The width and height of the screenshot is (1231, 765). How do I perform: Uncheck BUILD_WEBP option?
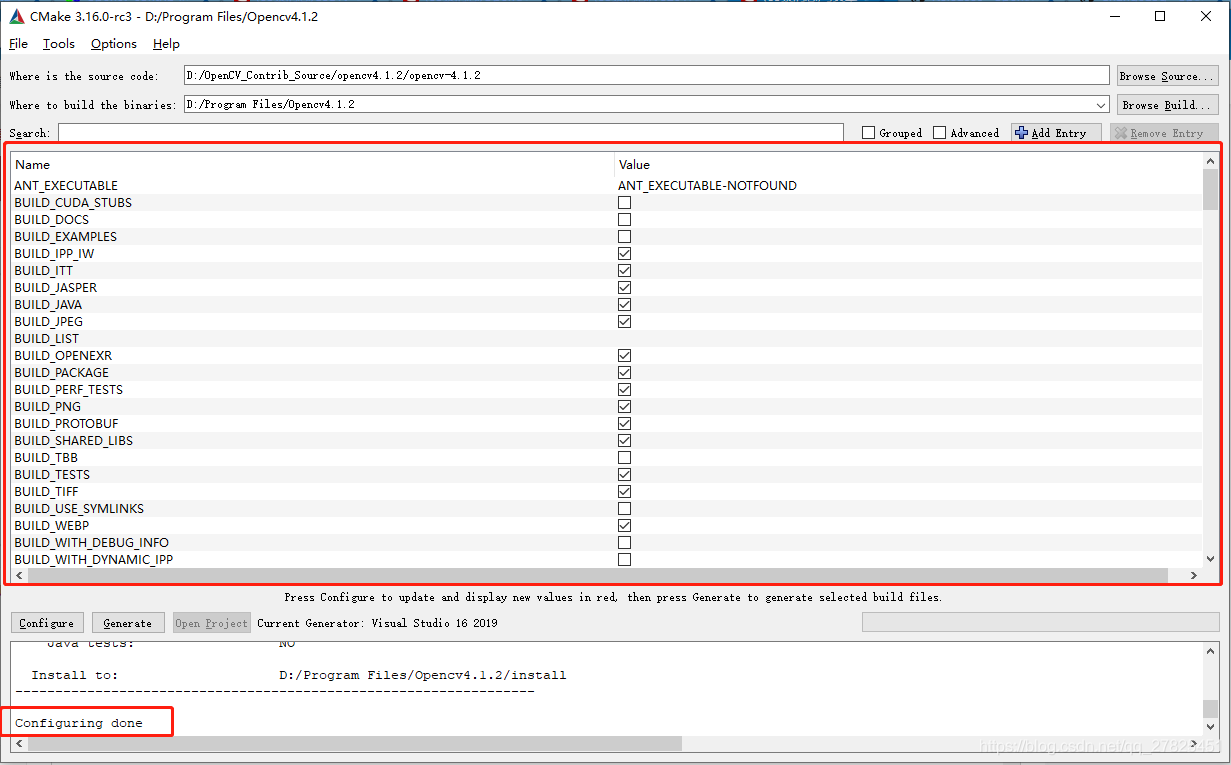tap(624, 526)
